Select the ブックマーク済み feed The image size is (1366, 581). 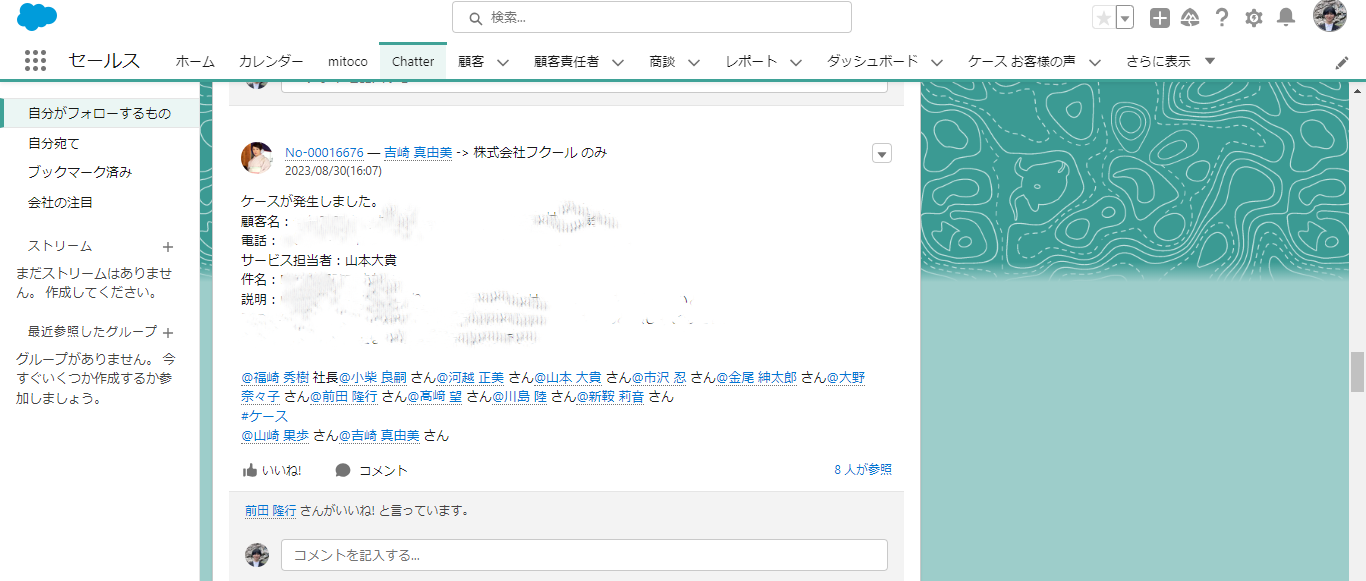80,172
